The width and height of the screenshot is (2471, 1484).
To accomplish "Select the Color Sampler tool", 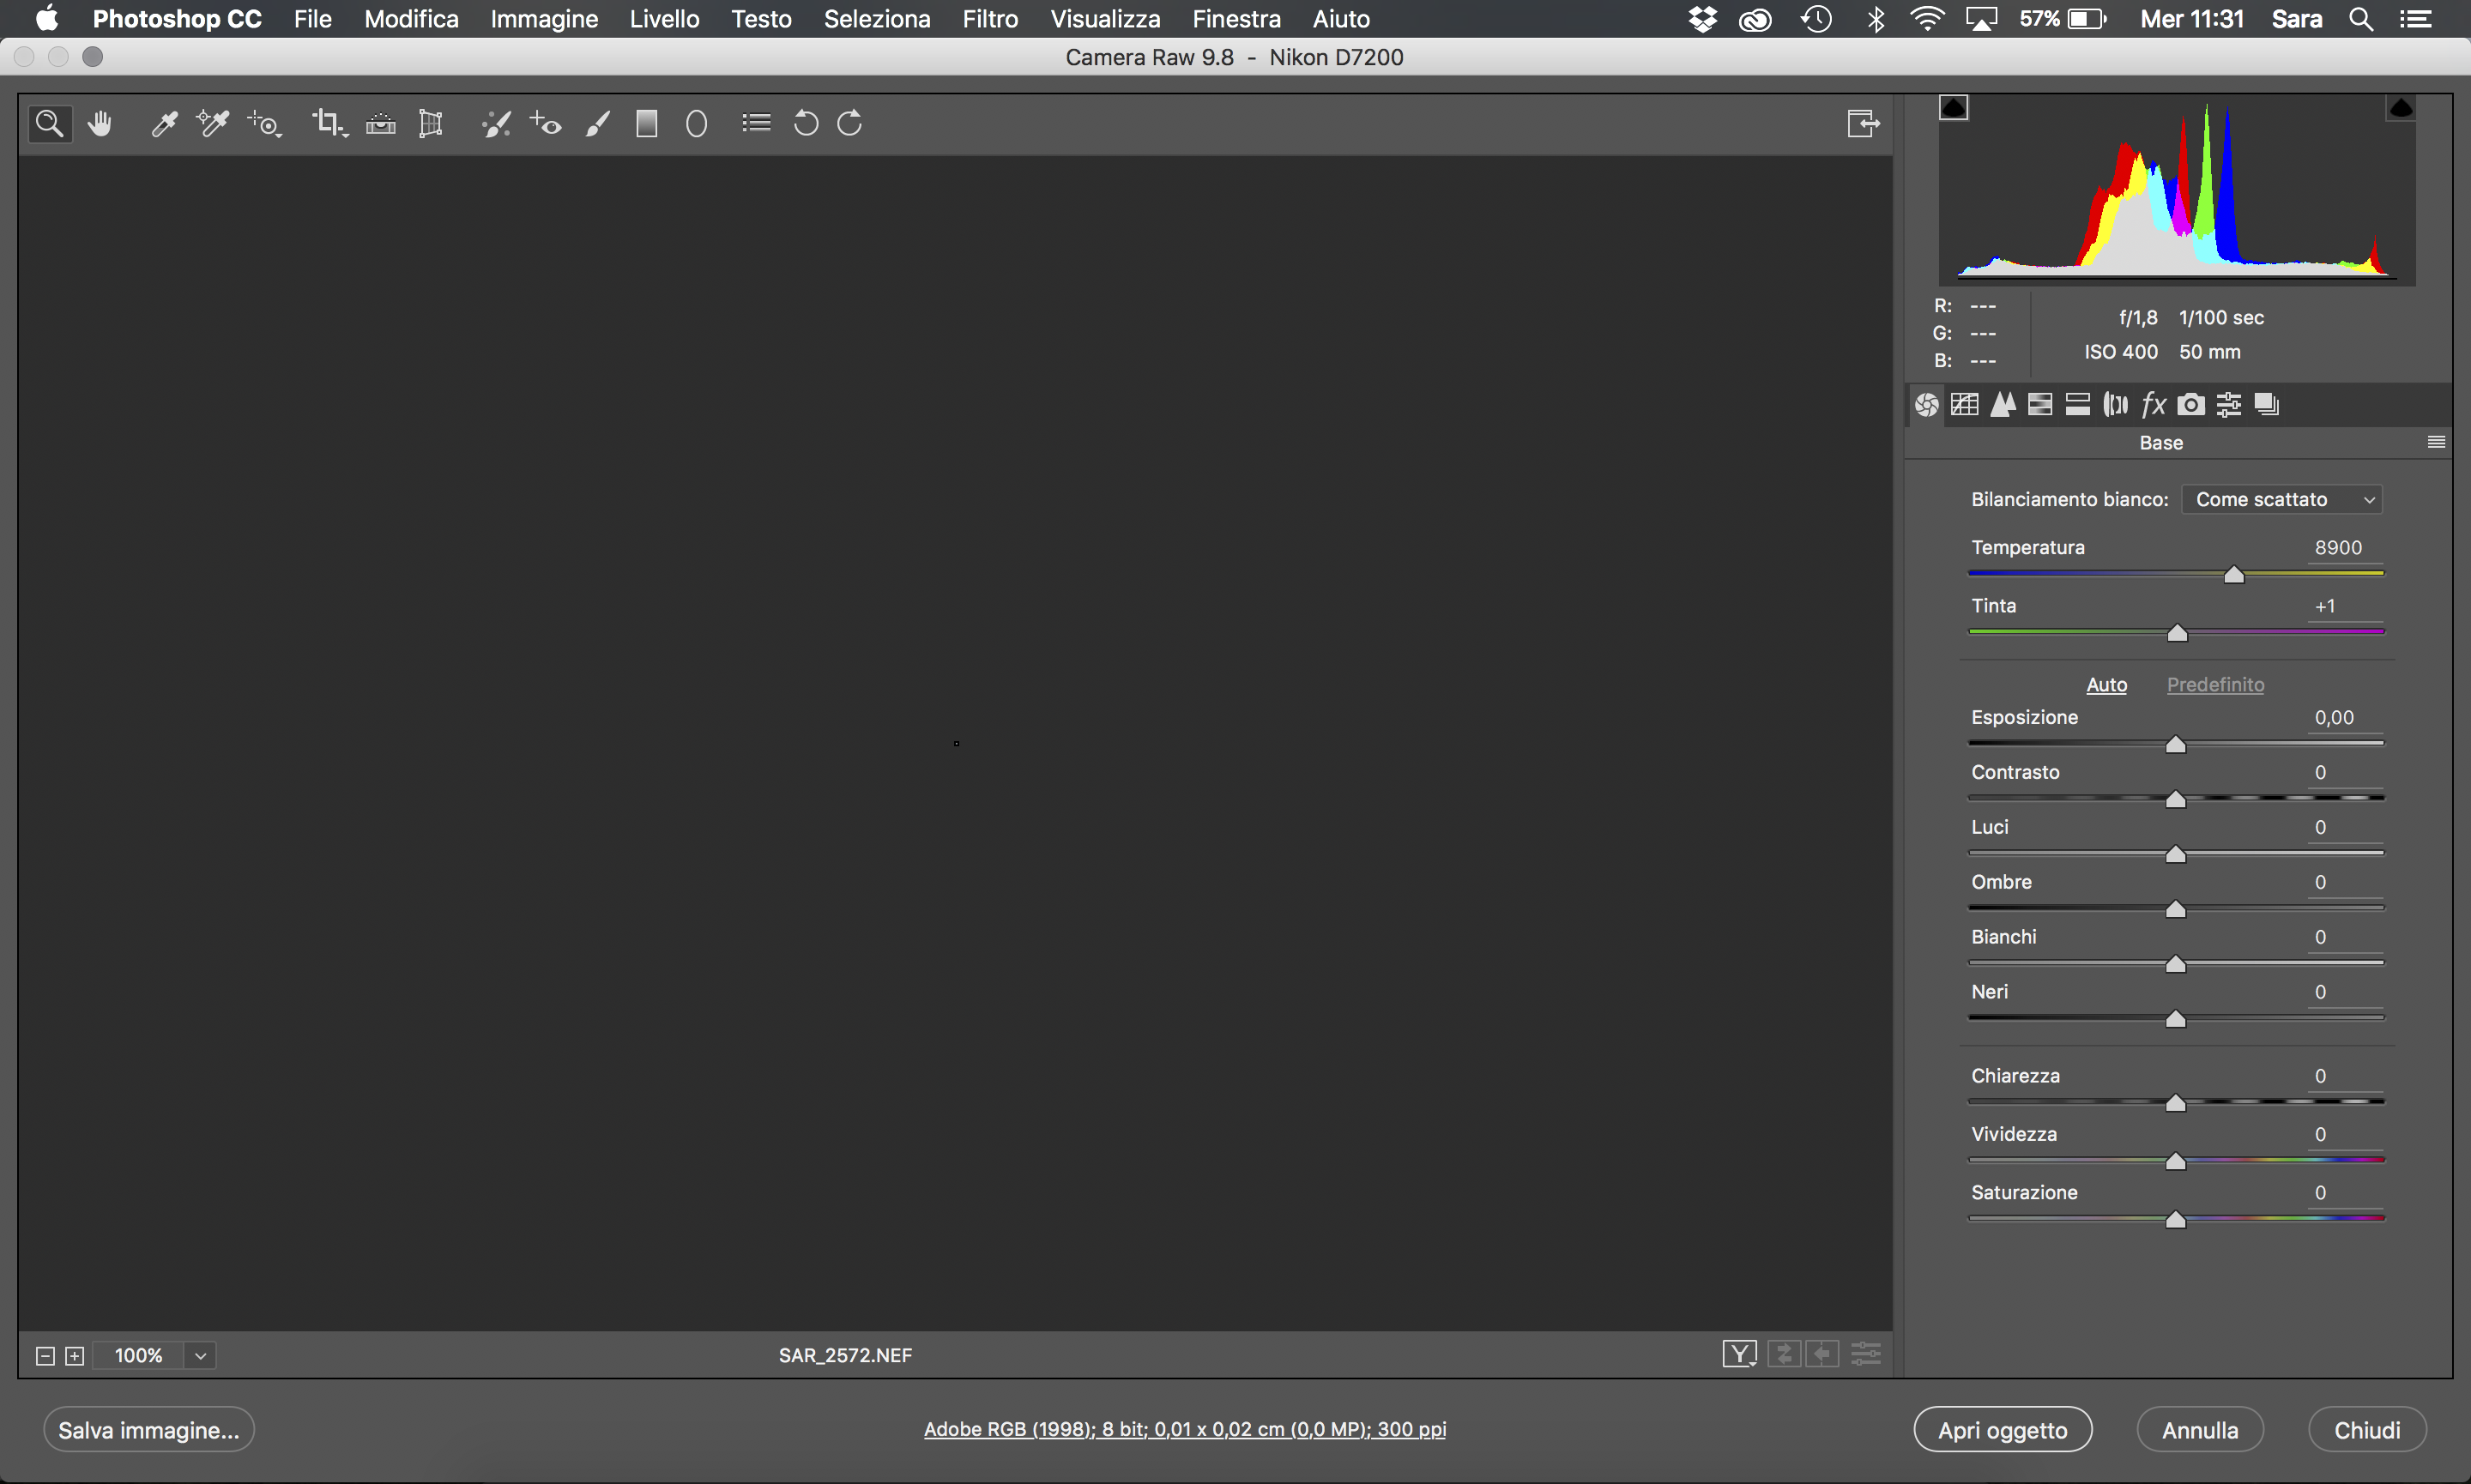I will coord(213,124).
